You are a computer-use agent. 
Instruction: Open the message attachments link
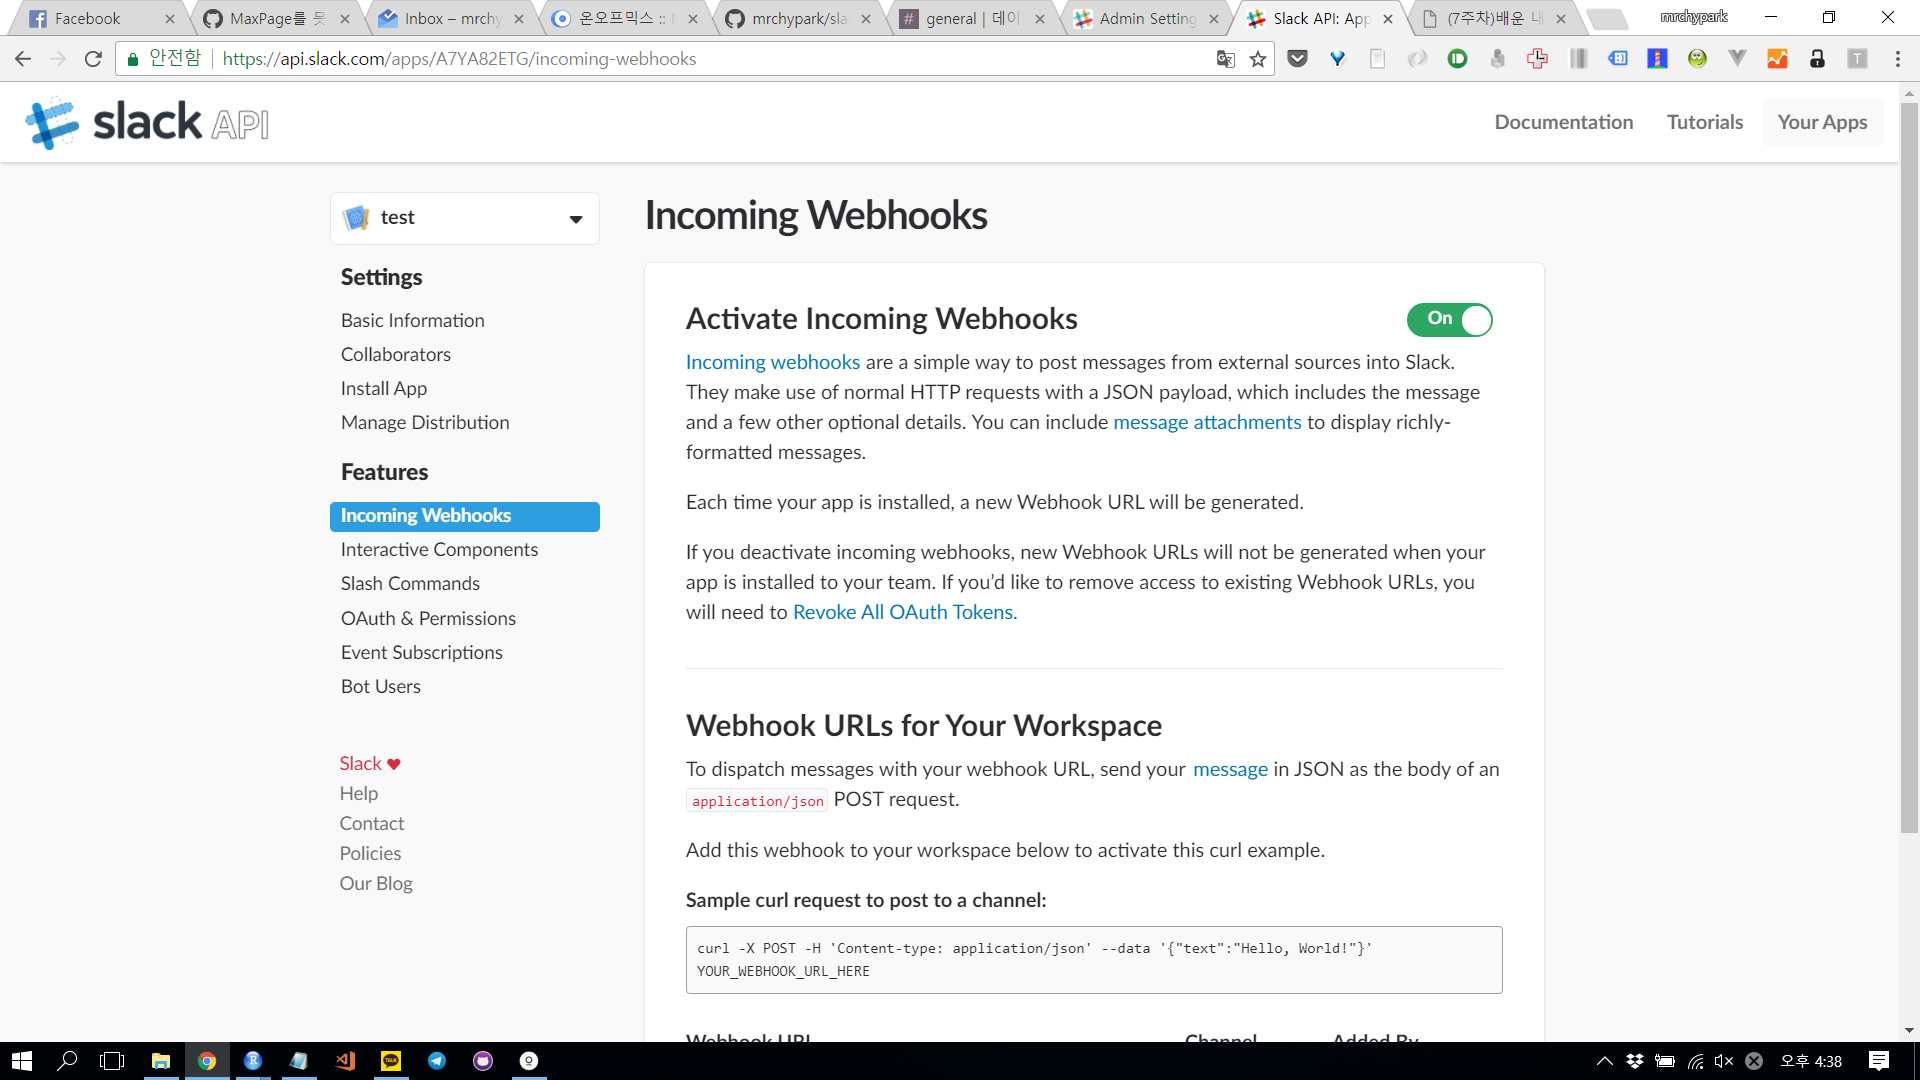1207,422
